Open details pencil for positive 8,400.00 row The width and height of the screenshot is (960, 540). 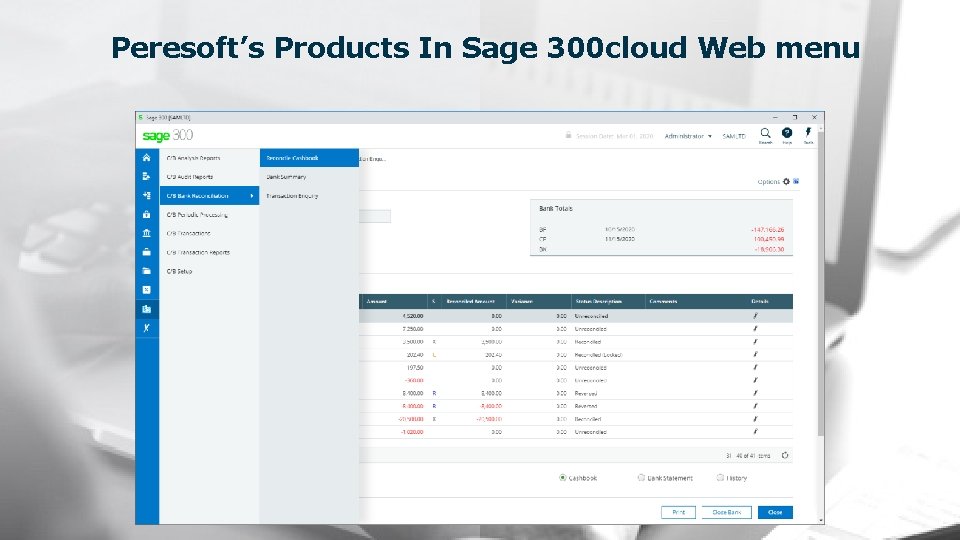pos(756,393)
